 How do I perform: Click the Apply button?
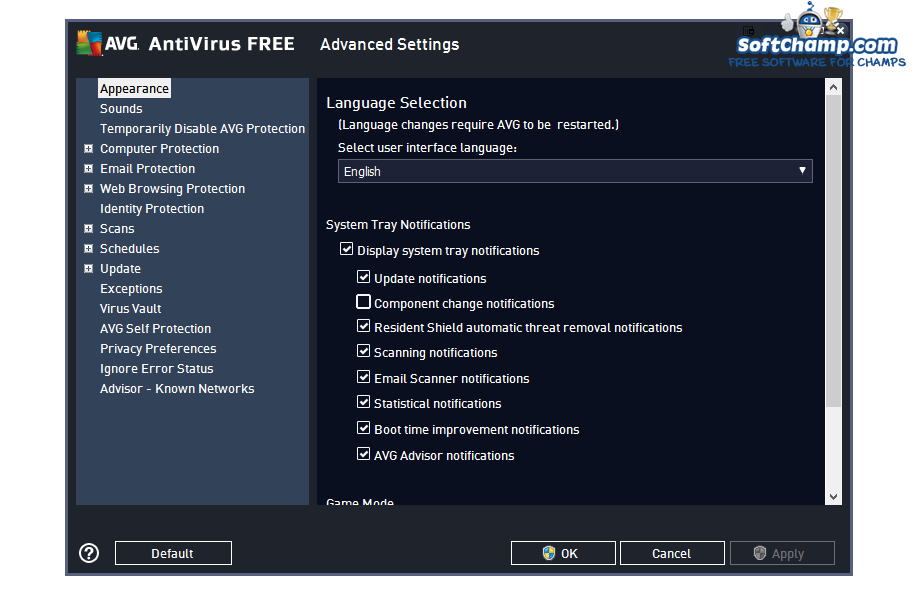[x=782, y=553]
